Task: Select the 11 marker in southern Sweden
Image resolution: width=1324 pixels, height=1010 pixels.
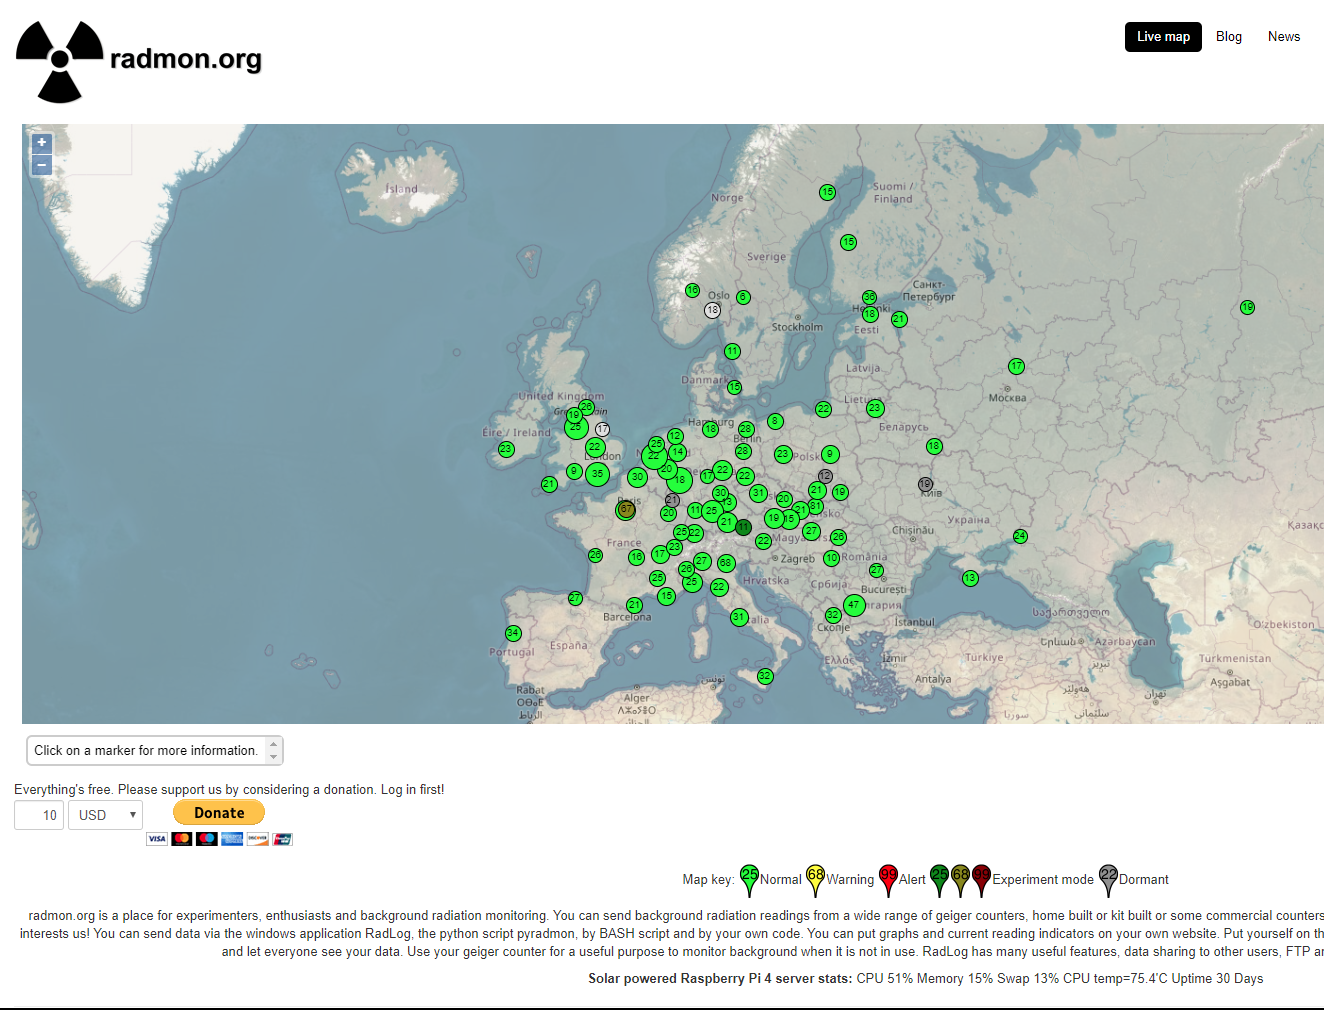Action: [732, 351]
